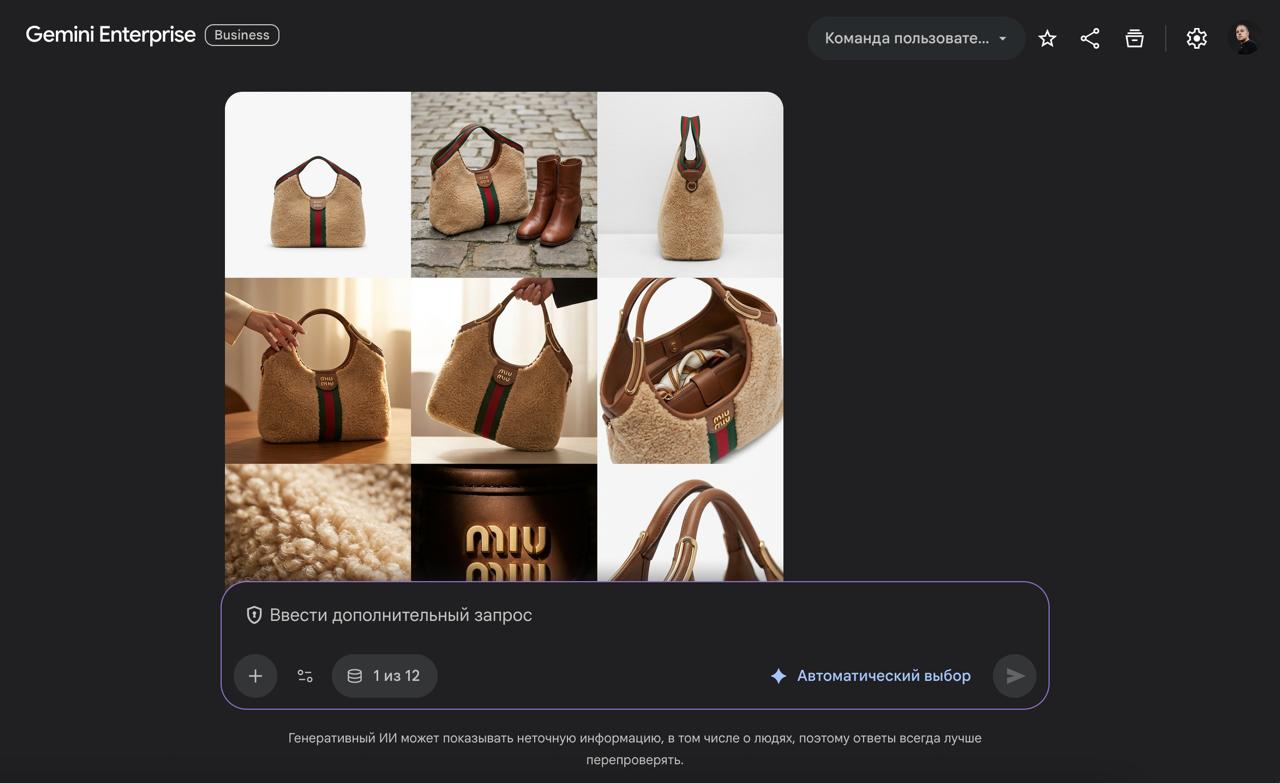Click the hand touching bag handle image
The width and height of the screenshot is (1280, 783).
point(317,370)
